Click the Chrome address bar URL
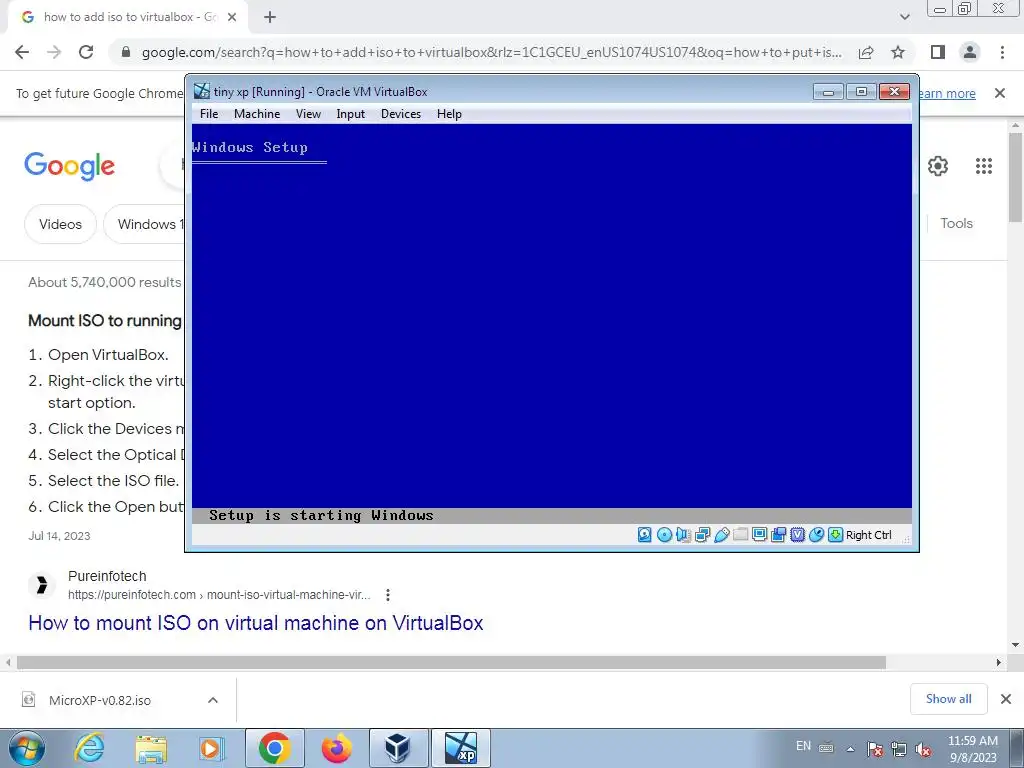This screenshot has height=768, width=1024. pyautogui.click(x=491, y=52)
